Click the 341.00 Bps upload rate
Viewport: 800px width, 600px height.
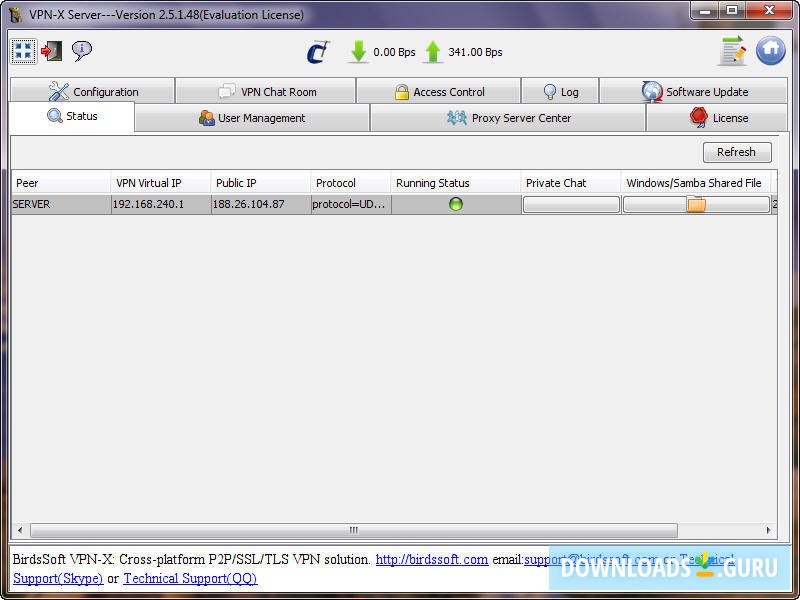pos(475,52)
